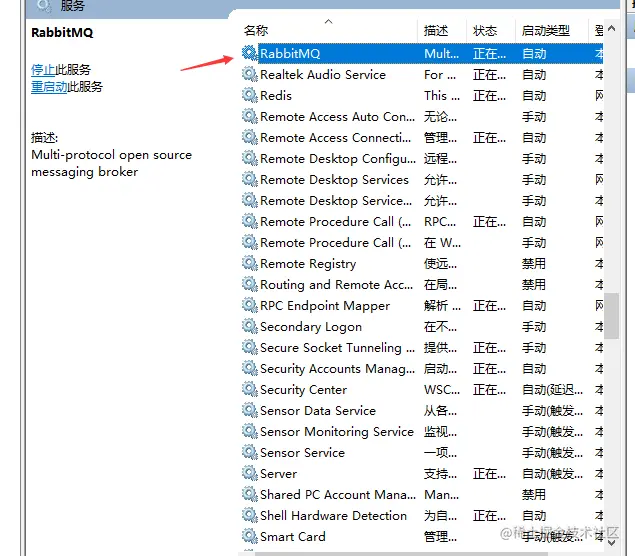Click the gear icon beside Remote Access Connecti...
The height and width of the screenshot is (556, 635).
click(x=250, y=137)
